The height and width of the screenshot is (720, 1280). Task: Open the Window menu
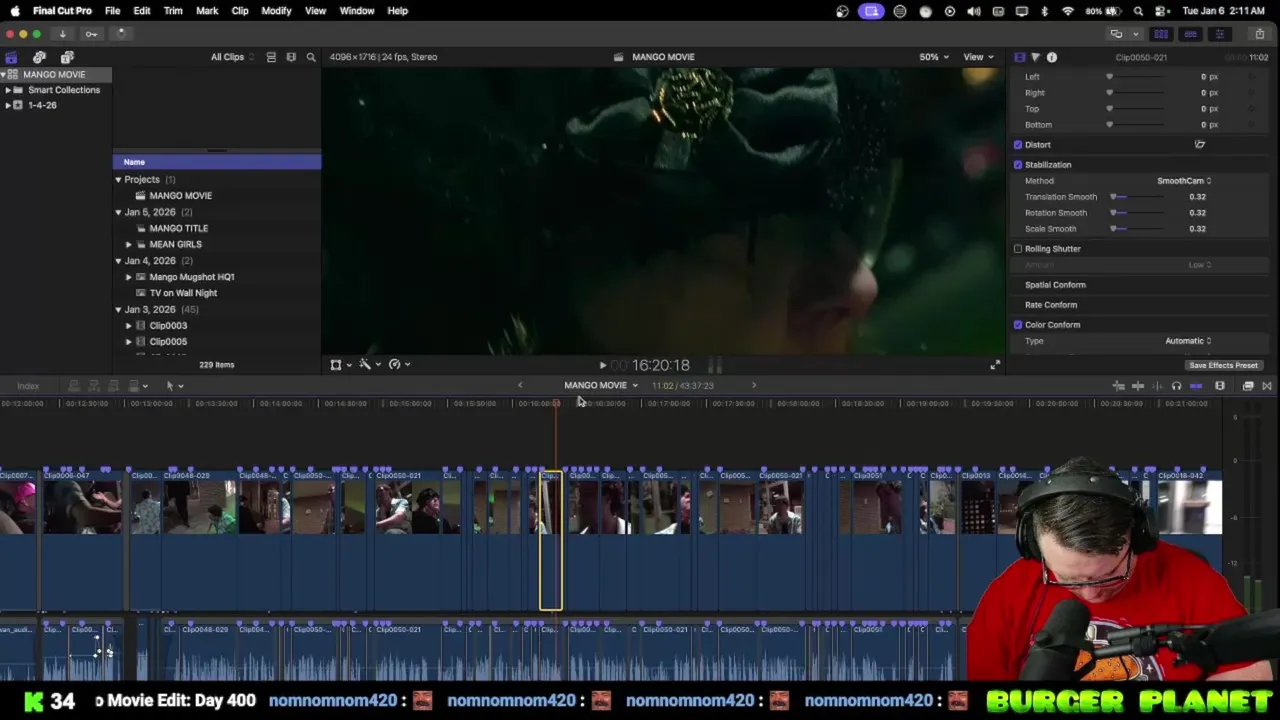pos(356,11)
